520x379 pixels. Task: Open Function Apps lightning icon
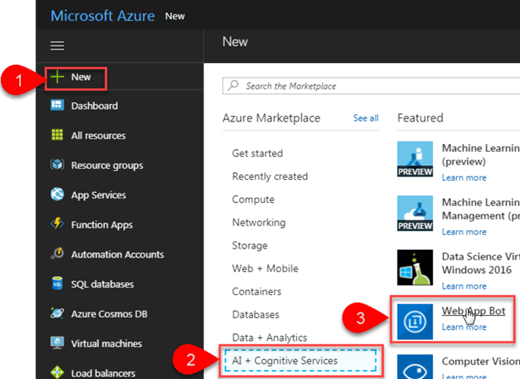pyautogui.click(x=57, y=223)
